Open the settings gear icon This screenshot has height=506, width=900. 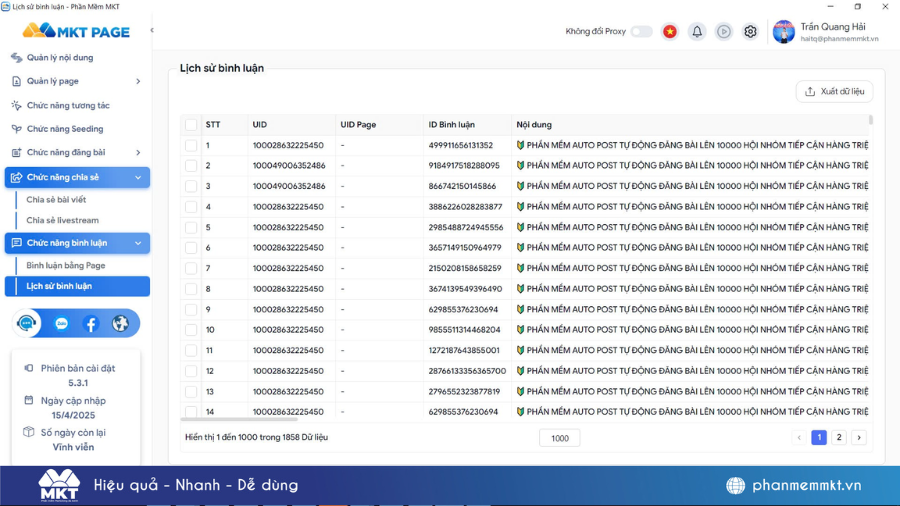[750, 32]
